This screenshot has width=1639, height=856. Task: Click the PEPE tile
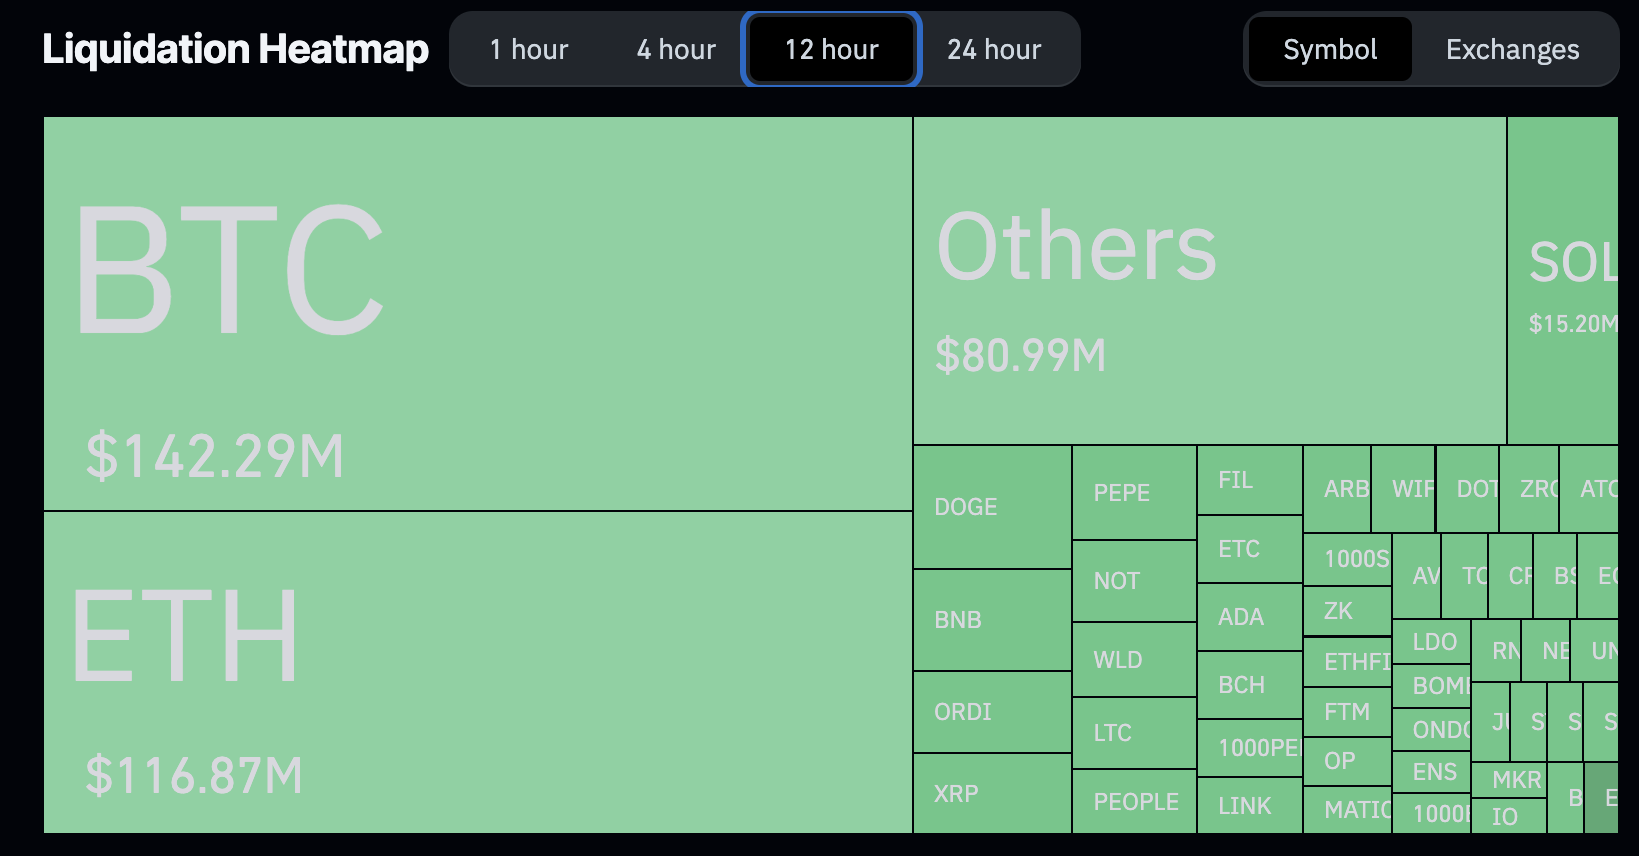pos(1134,493)
